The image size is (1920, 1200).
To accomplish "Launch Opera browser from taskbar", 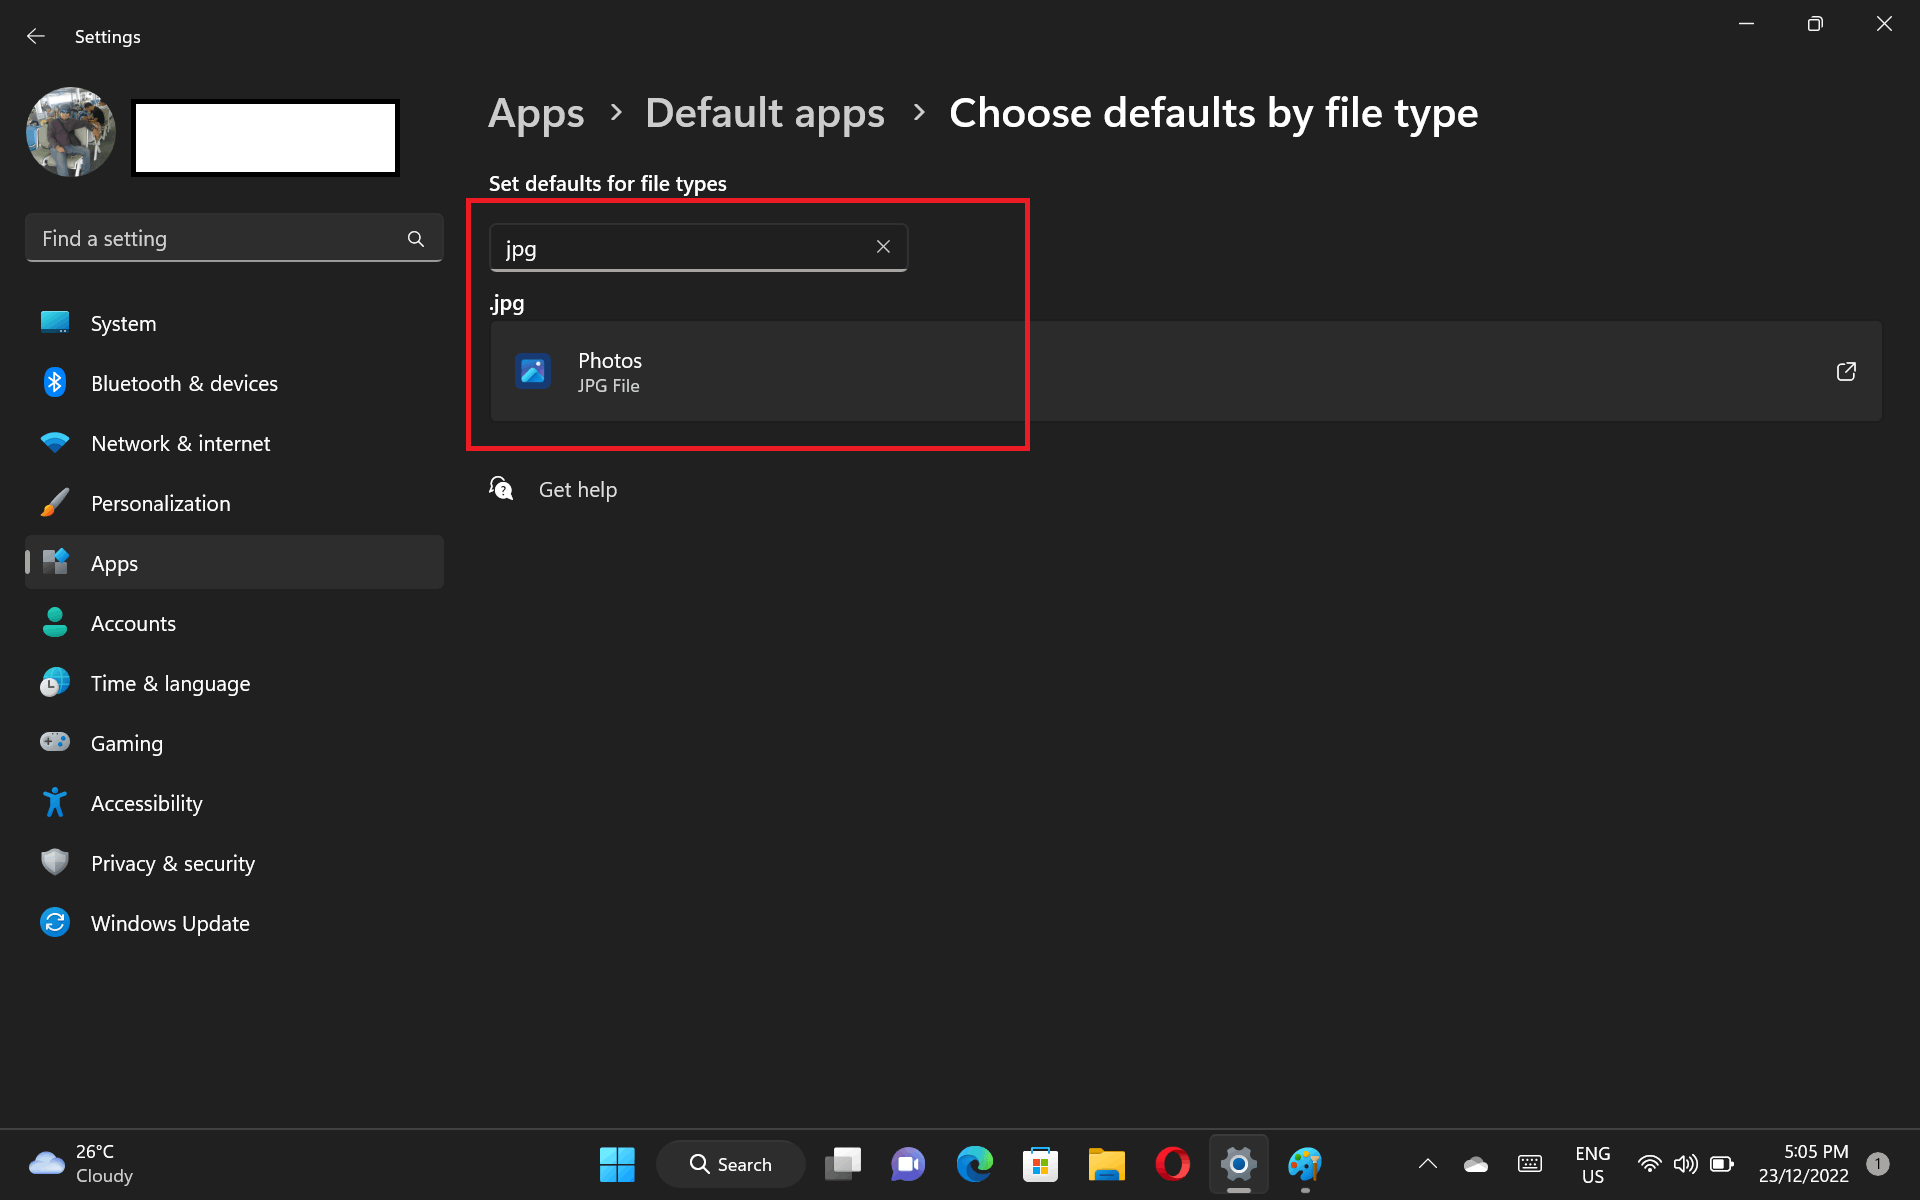I will (1172, 1164).
